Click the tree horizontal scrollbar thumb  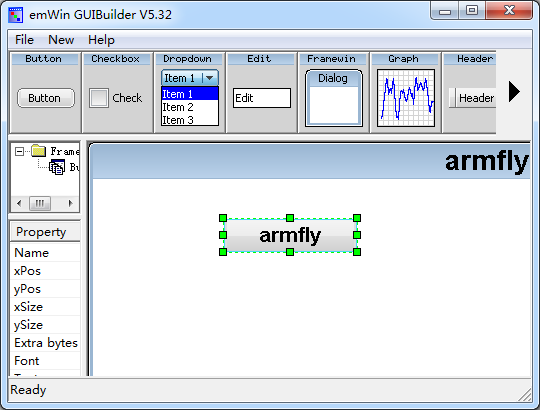[x=40, y=203]
